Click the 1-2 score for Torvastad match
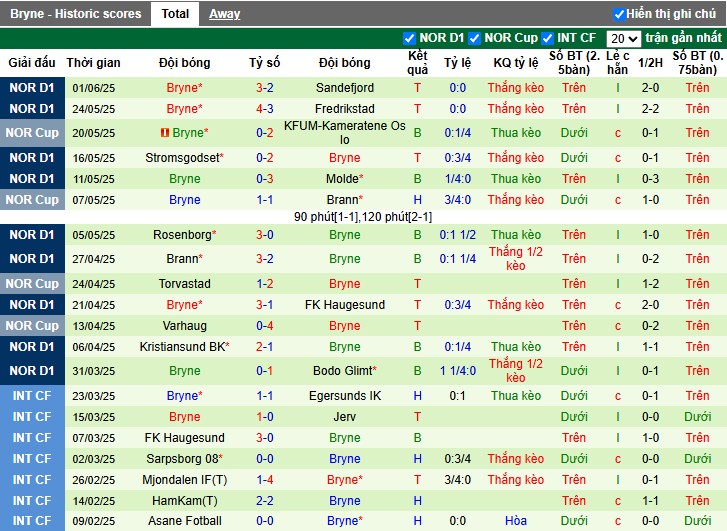 (265, 283)
